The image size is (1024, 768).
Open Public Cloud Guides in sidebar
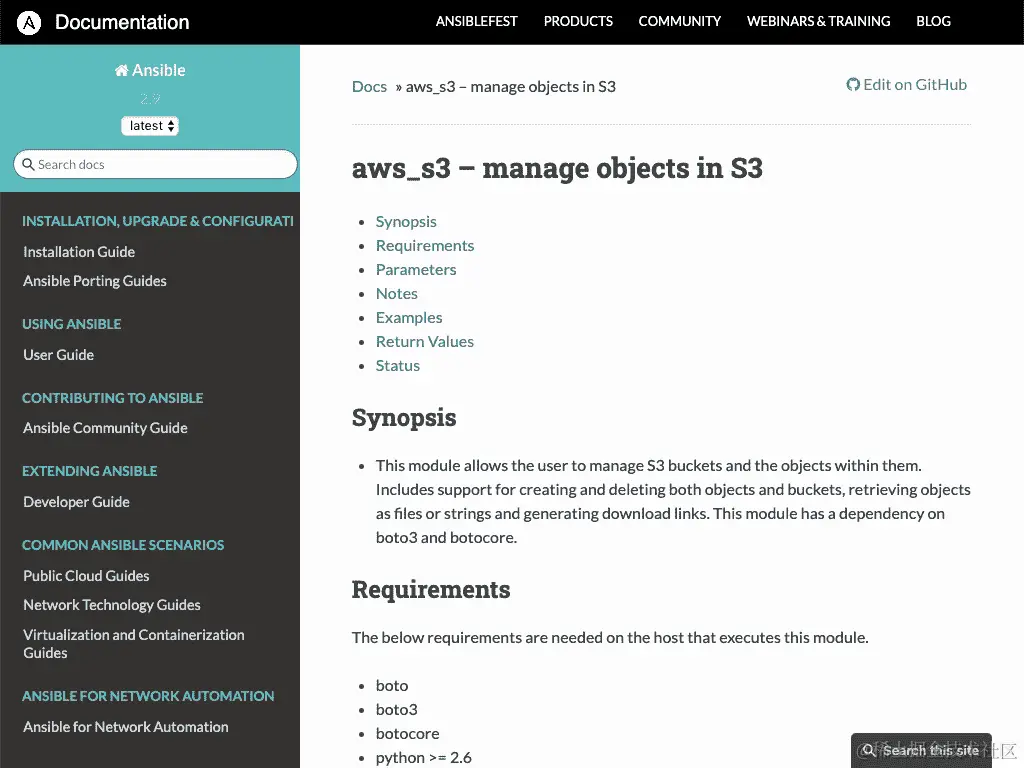86,576
